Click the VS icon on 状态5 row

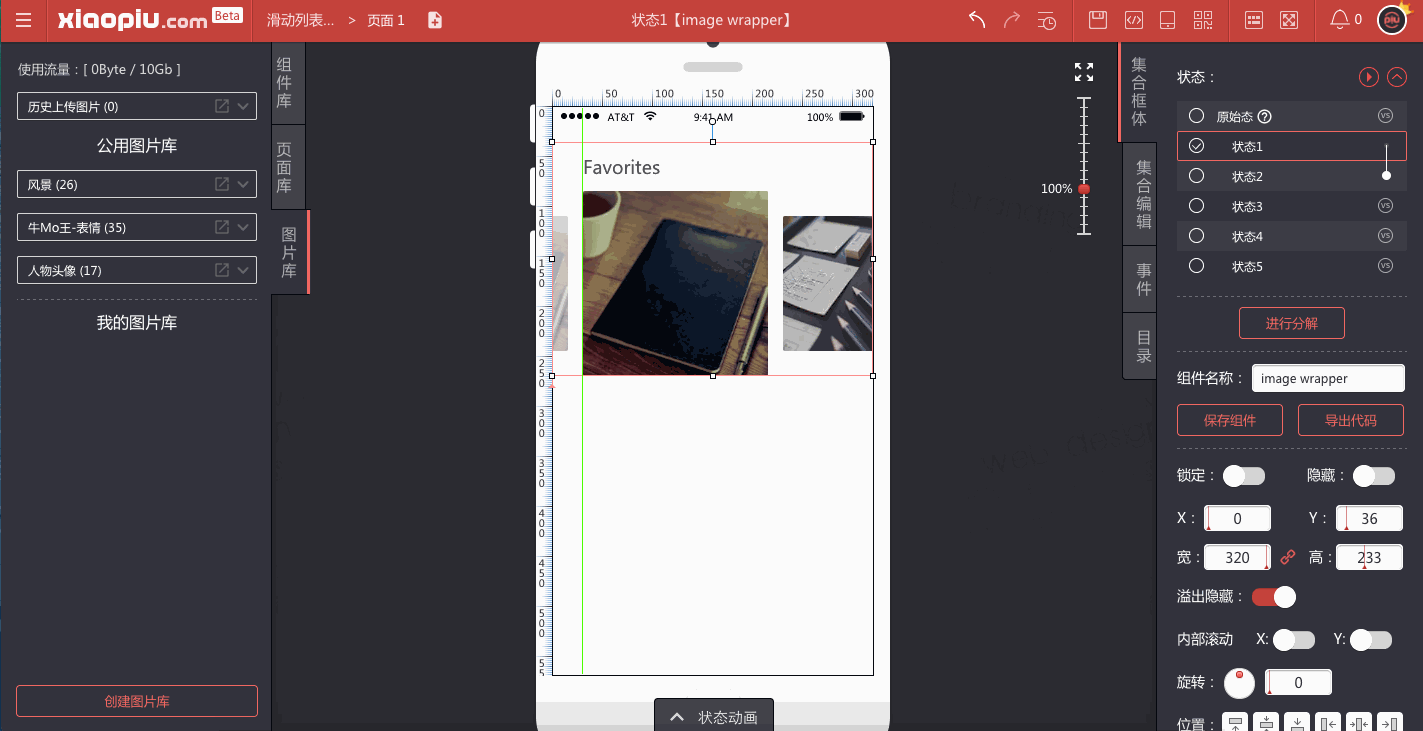tap(1385, 266)
